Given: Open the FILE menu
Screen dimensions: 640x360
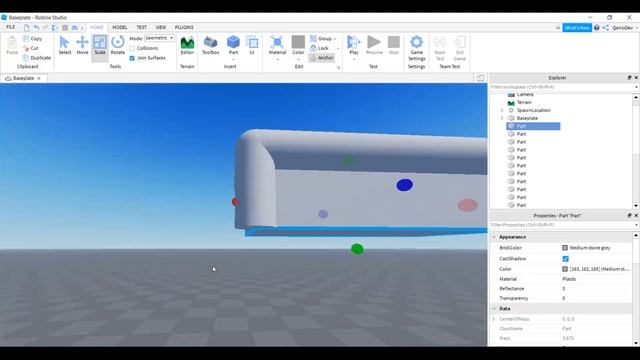Looking at the screenshot, I should pos(11,27).
